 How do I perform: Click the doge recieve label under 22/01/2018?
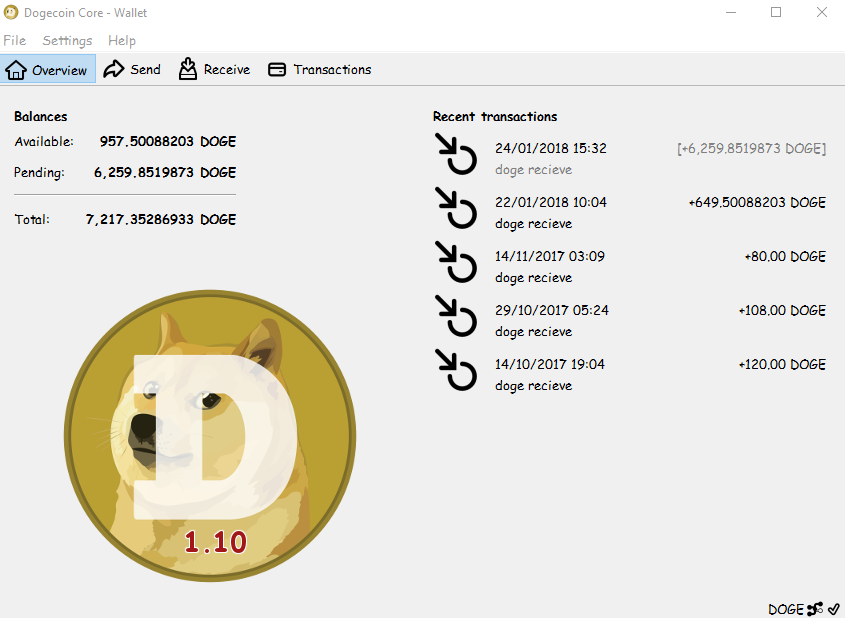(534, 224)
